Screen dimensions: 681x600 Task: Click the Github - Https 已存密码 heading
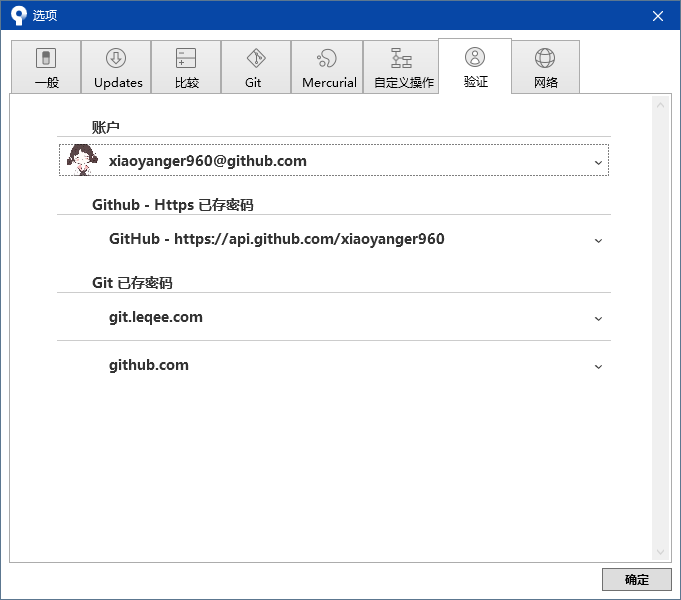coord(173,205)
